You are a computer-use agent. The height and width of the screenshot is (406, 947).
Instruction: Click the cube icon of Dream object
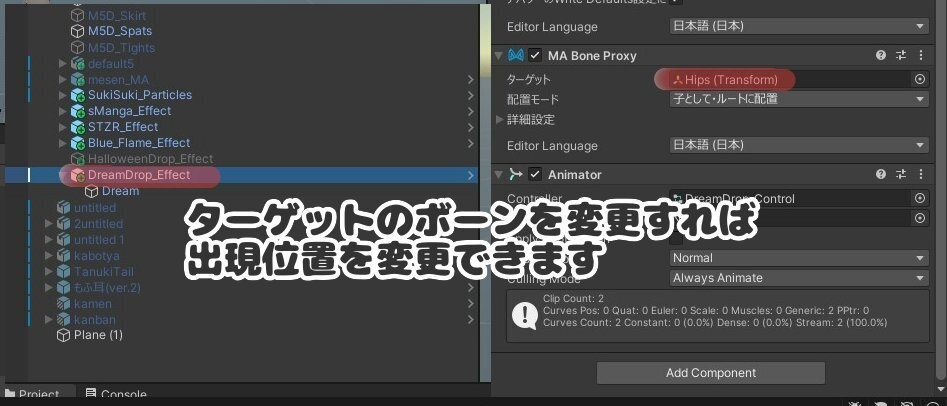[x=91, y=191]
